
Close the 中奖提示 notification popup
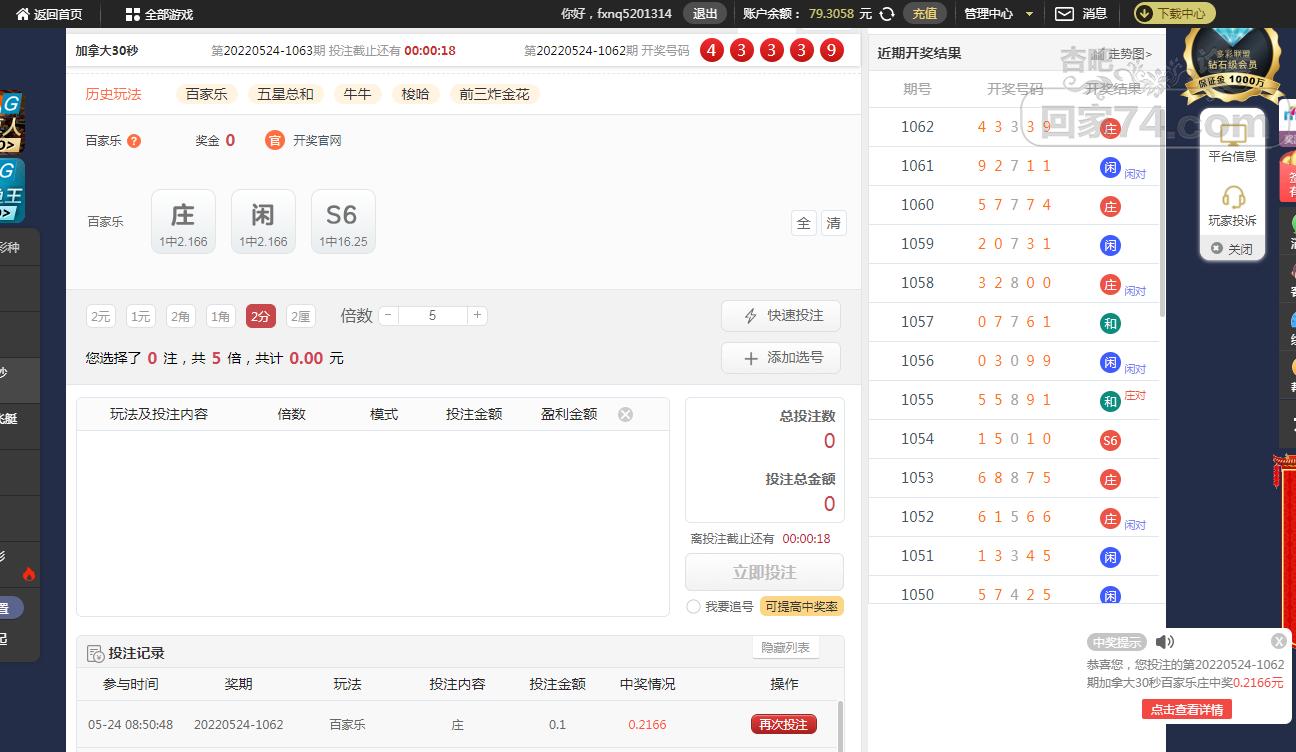point(1278,641)
